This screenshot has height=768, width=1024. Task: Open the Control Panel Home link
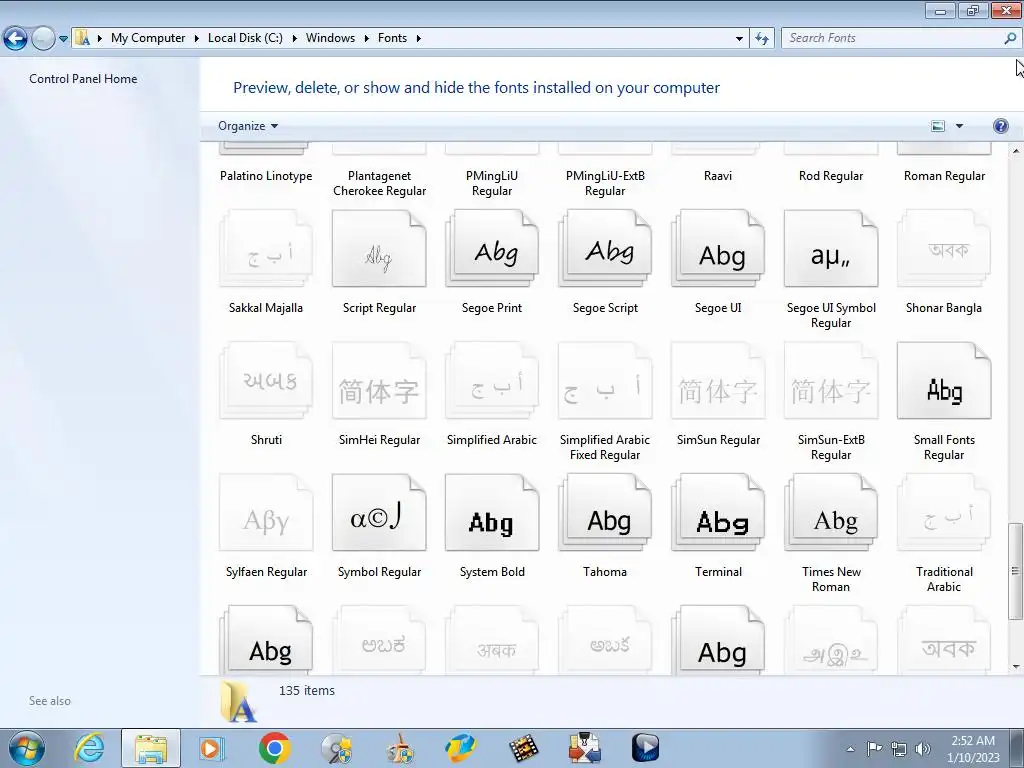click(x=83, y=79)
